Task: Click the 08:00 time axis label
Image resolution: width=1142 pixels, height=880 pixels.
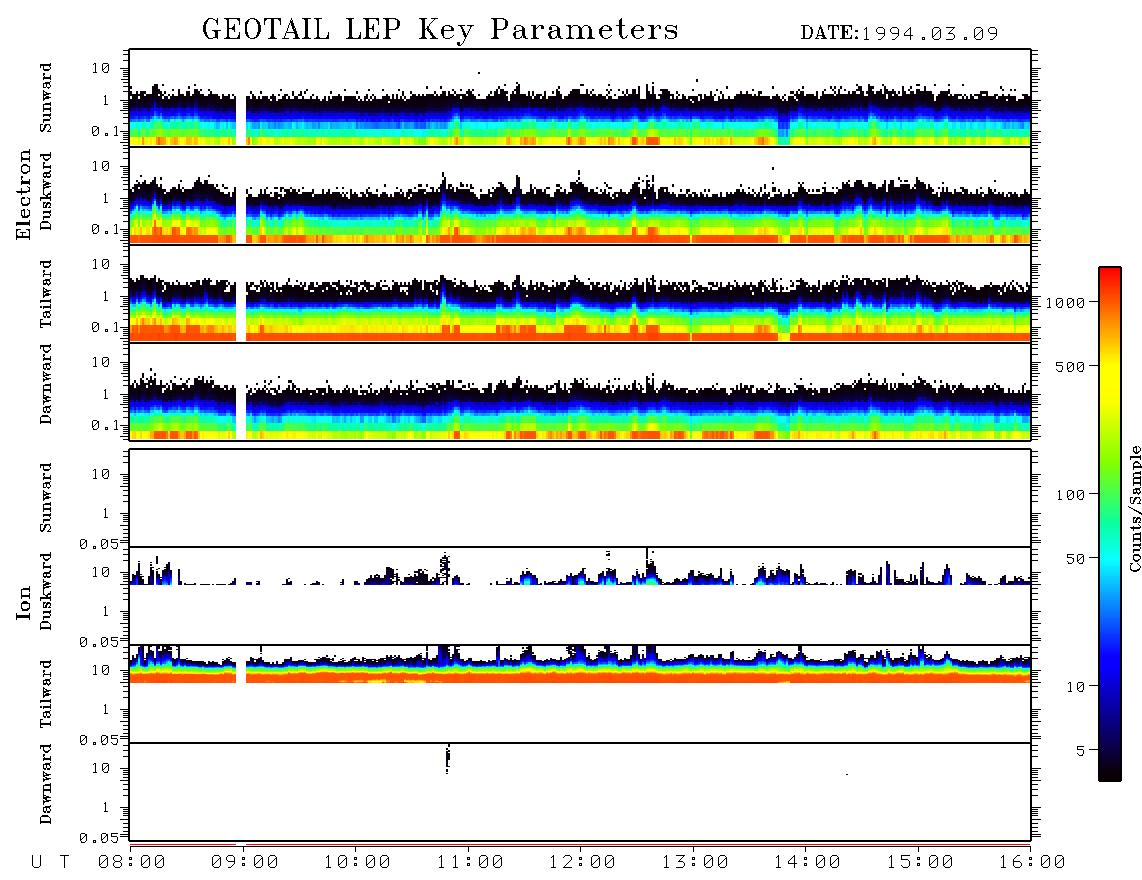Action: coord(132,862)
